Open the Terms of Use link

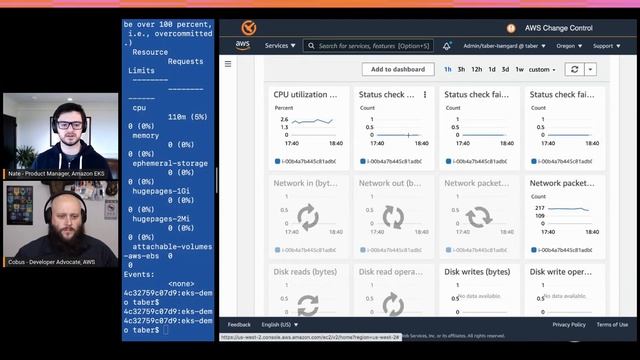coord(612,324)
